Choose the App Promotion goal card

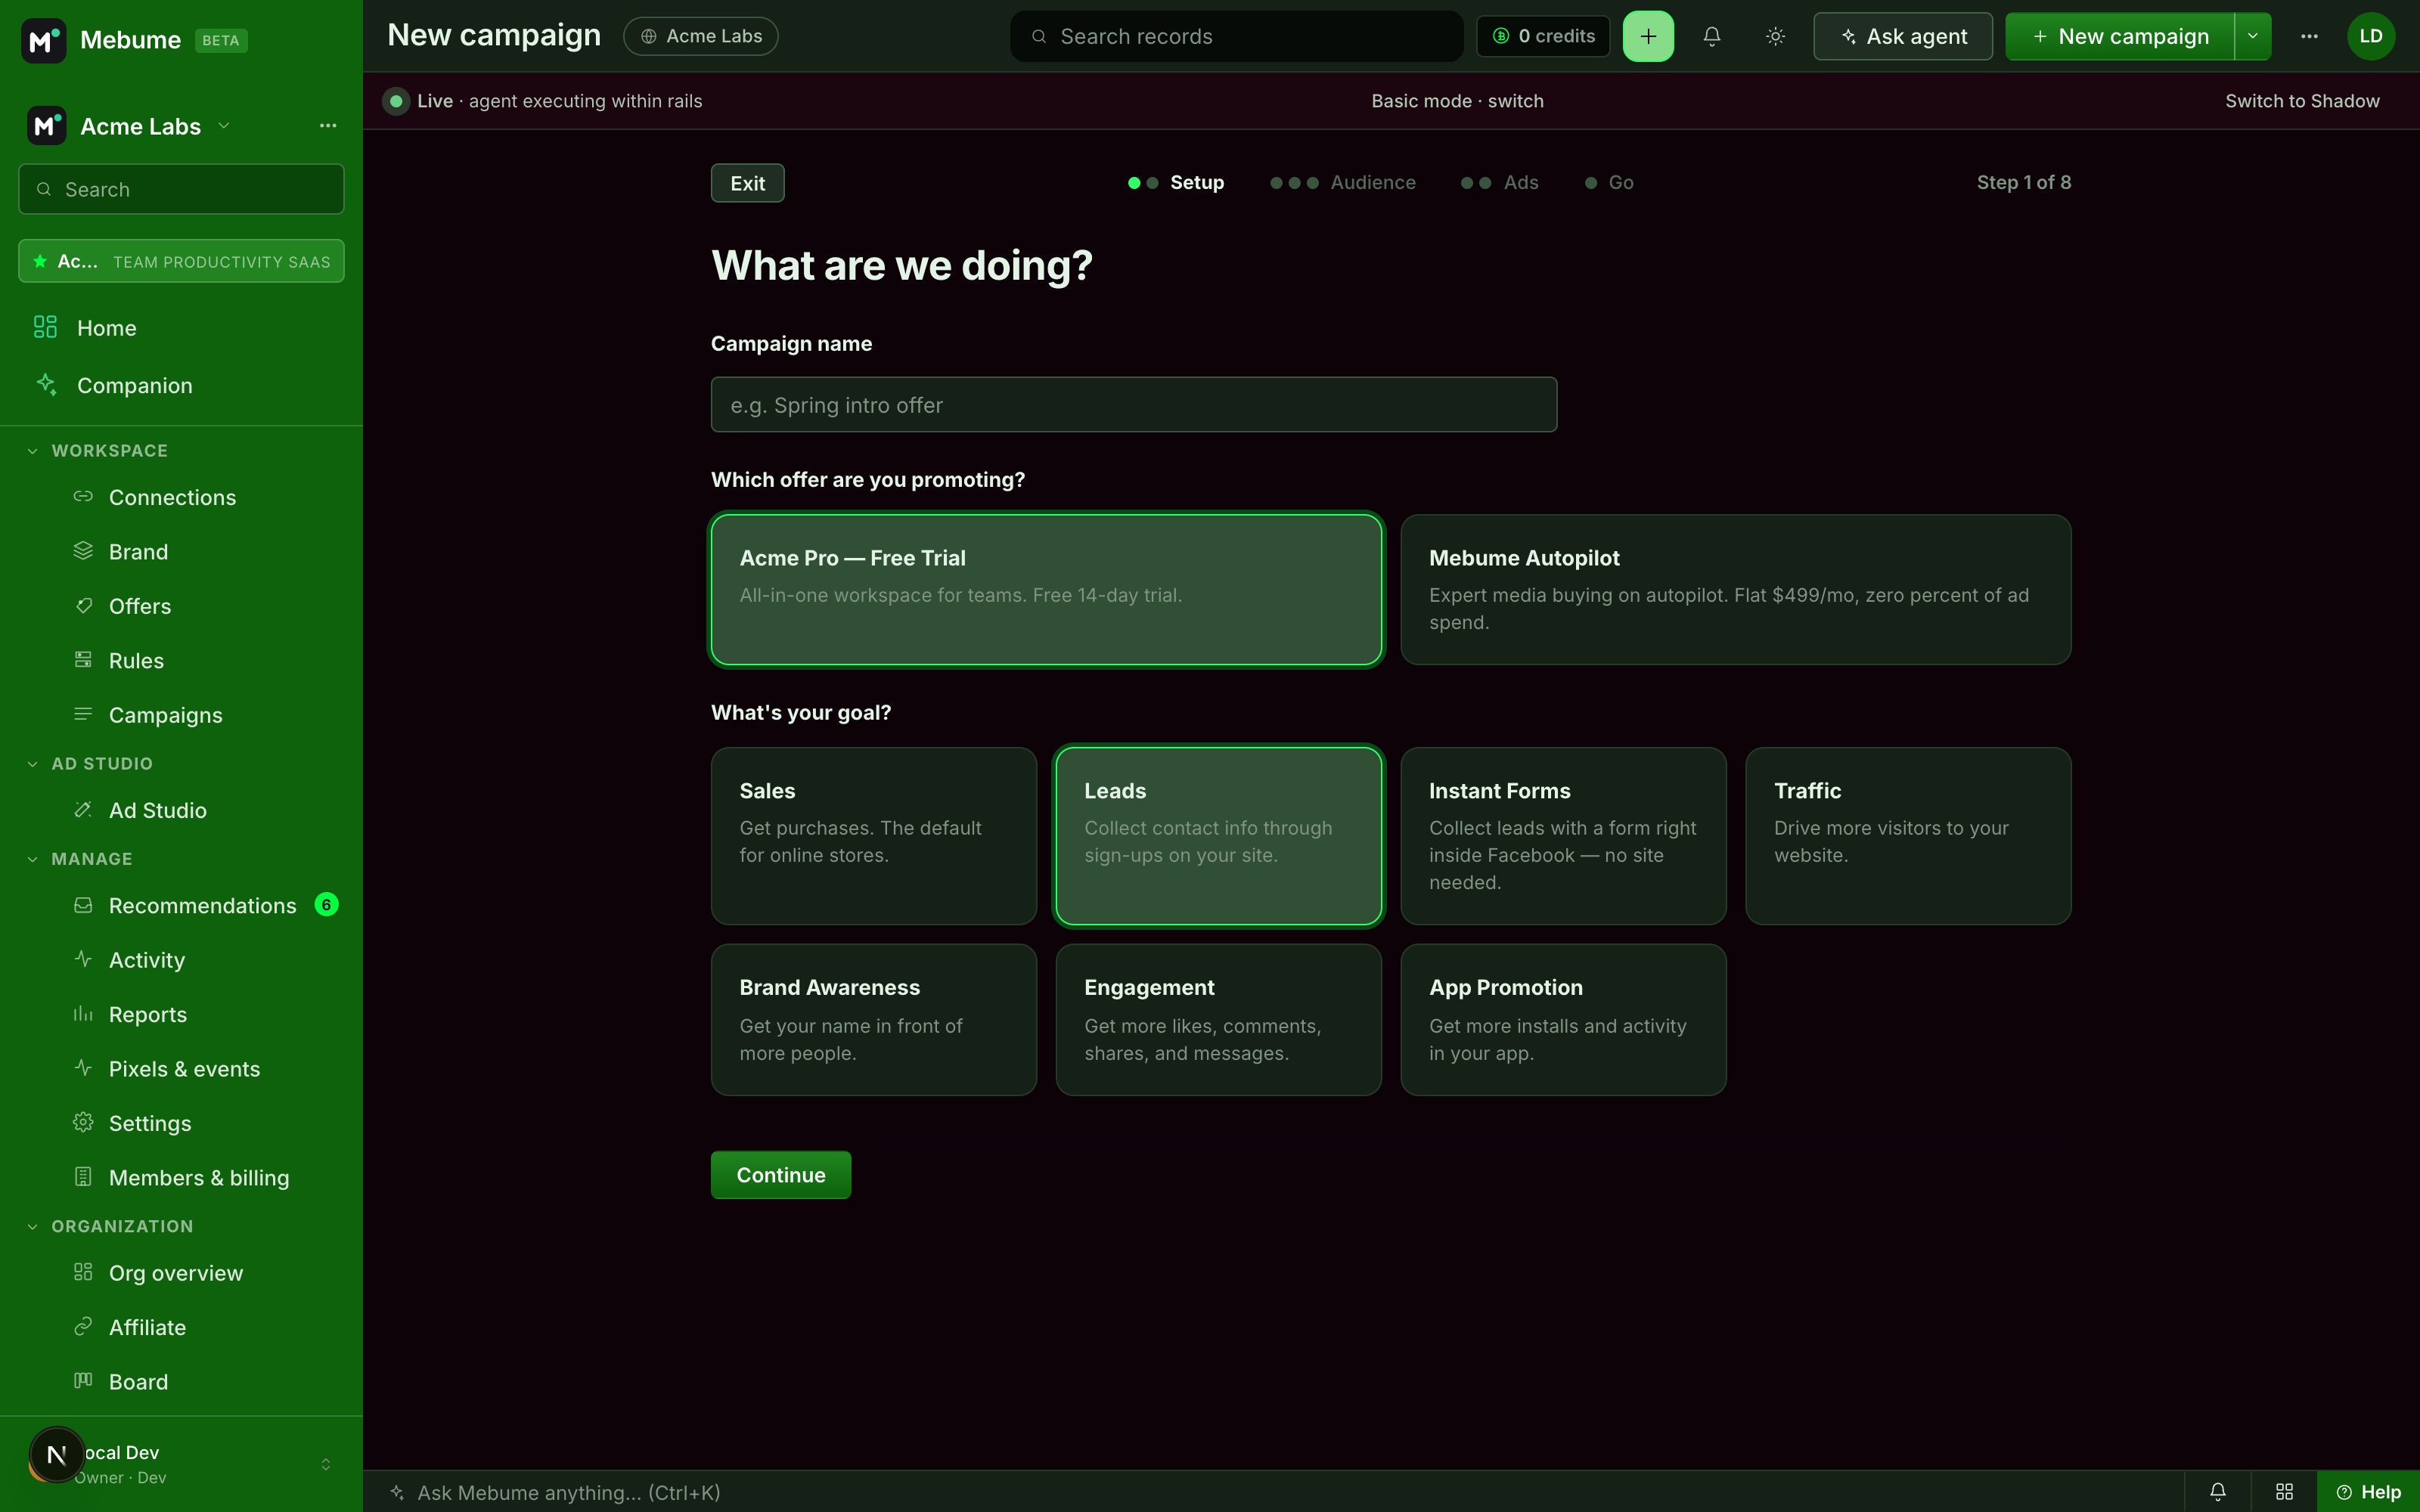(x=1563, y=1019)
